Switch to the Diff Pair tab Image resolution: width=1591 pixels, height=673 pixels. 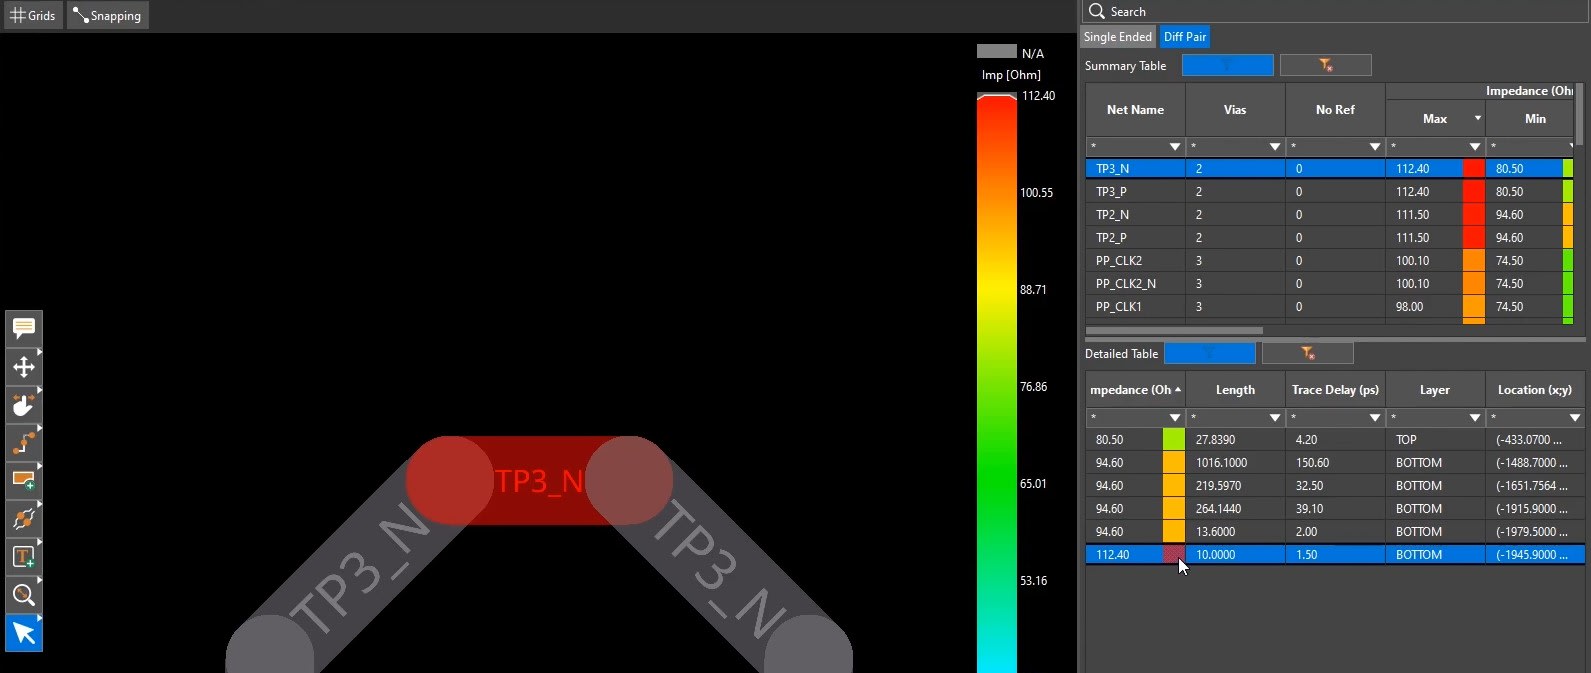click(x=1185, y=37)
